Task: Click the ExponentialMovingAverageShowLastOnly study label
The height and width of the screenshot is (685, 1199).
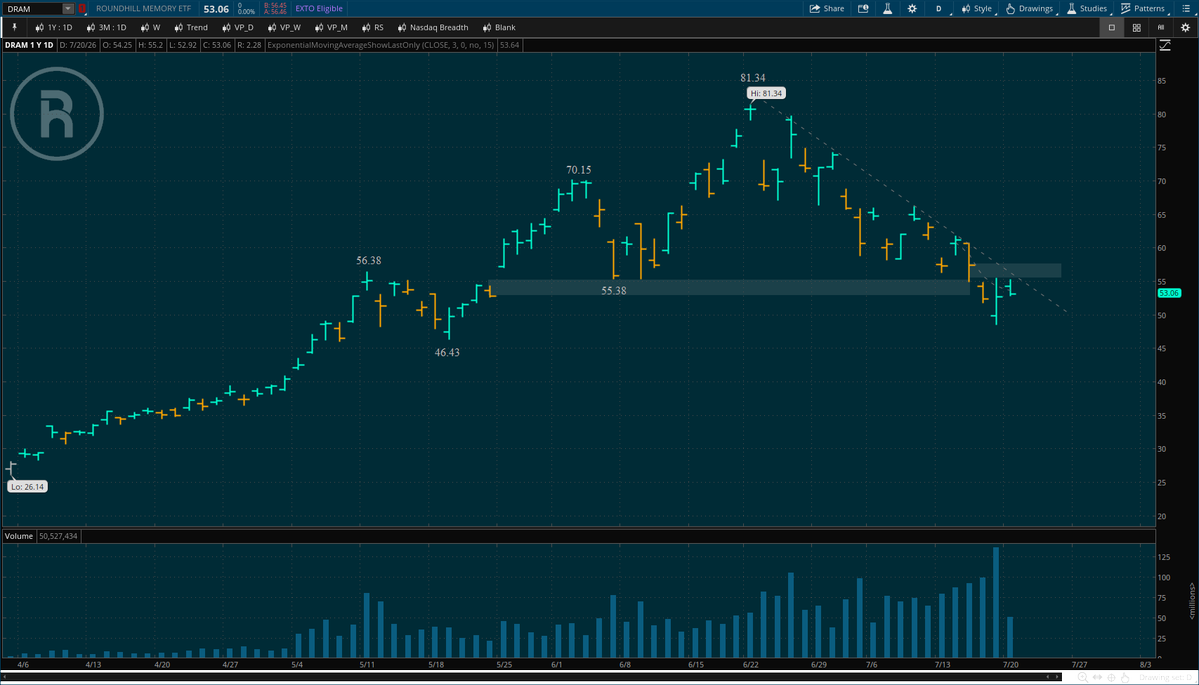Action: pyautogui.click(x=381, y=45)
